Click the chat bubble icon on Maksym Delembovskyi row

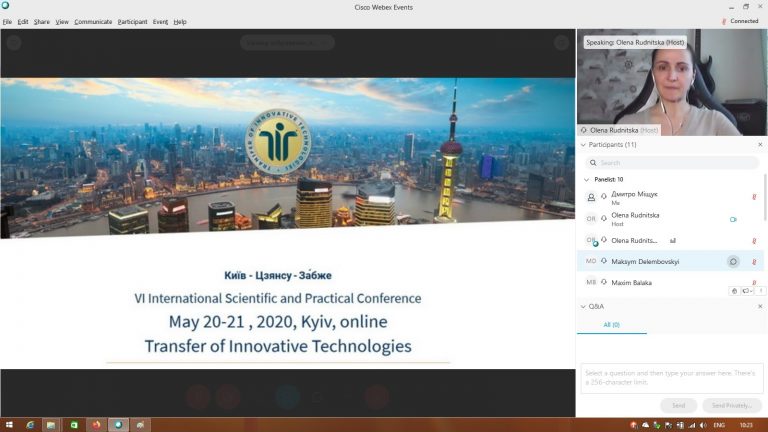click(x=733, y=262)
